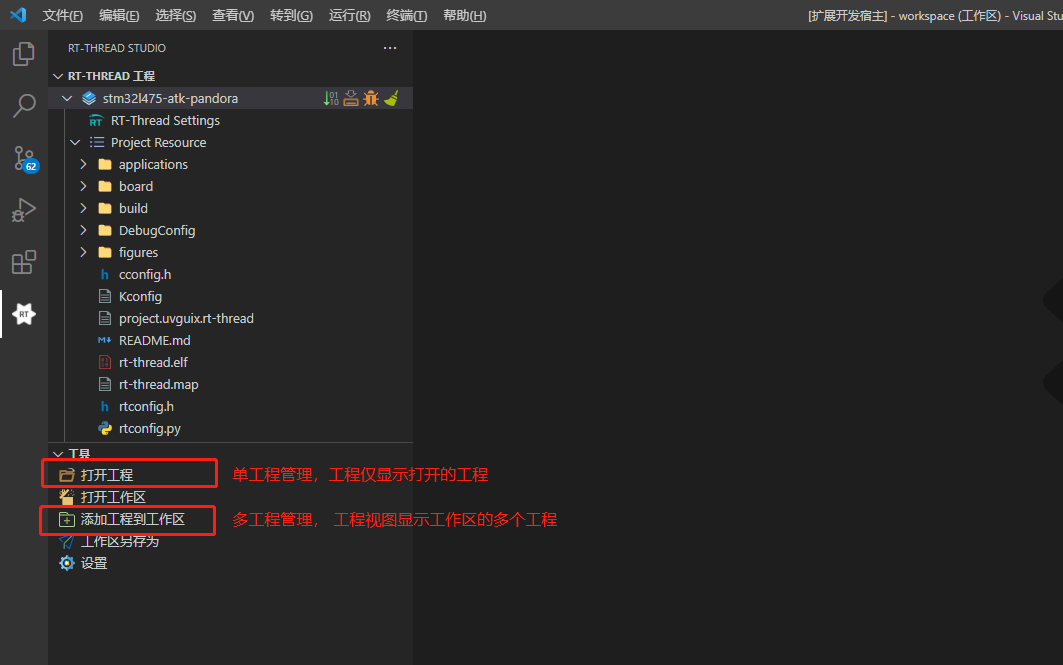Clean the project with the broom icon
The image size is (1063, 665).
pos(391,98)
